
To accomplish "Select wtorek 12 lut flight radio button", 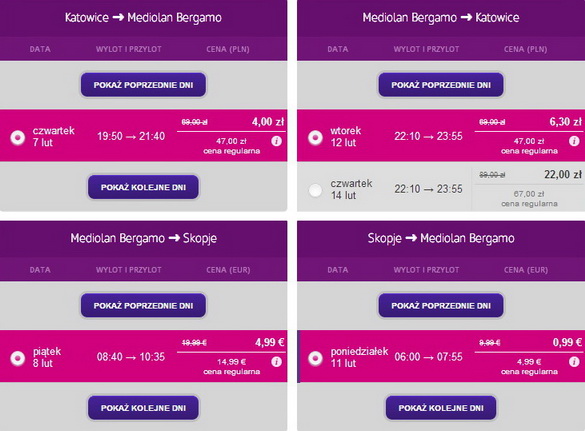I will (315, 137).
